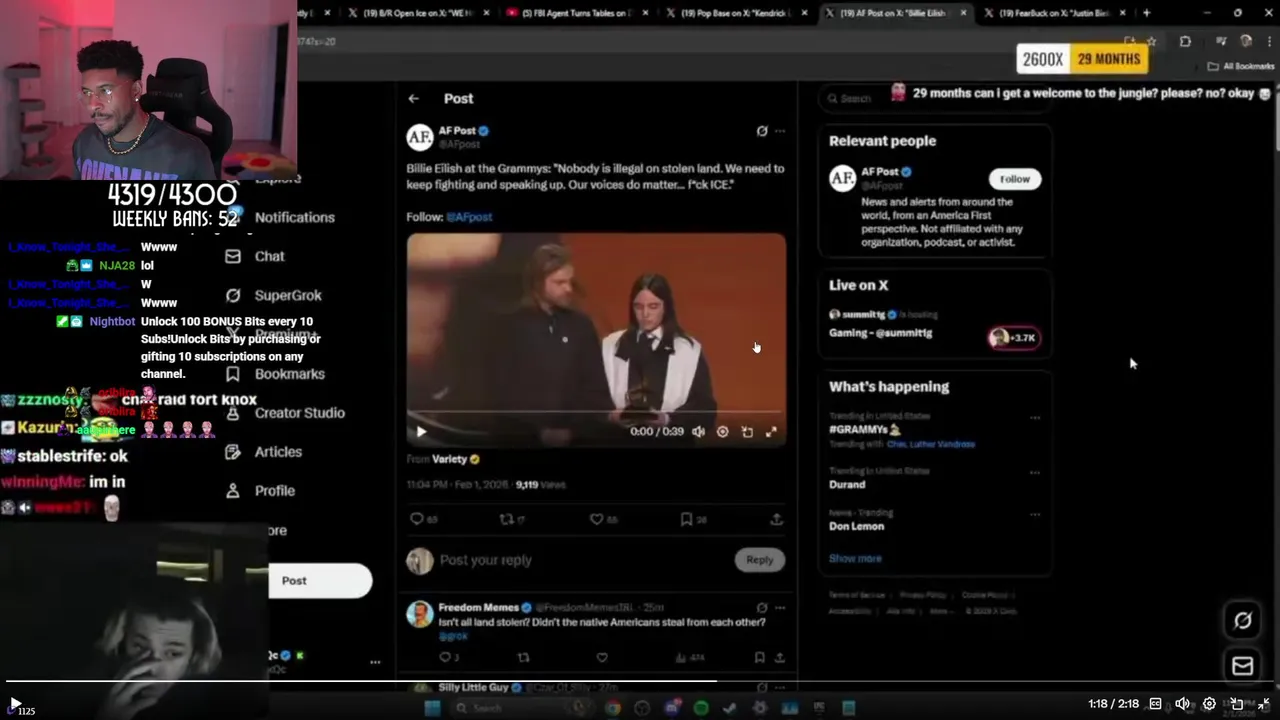Repost the Freedom Memes comment
The height and width of the screenshot is (720, 1280).
(523, 657)
